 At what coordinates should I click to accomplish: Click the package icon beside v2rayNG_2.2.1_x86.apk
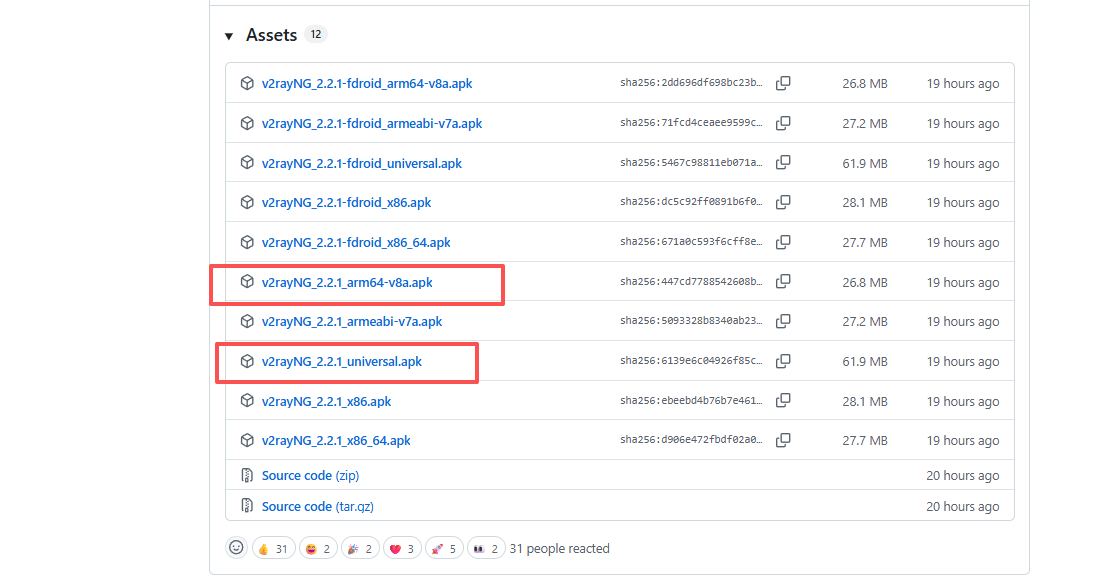(247, 401)
